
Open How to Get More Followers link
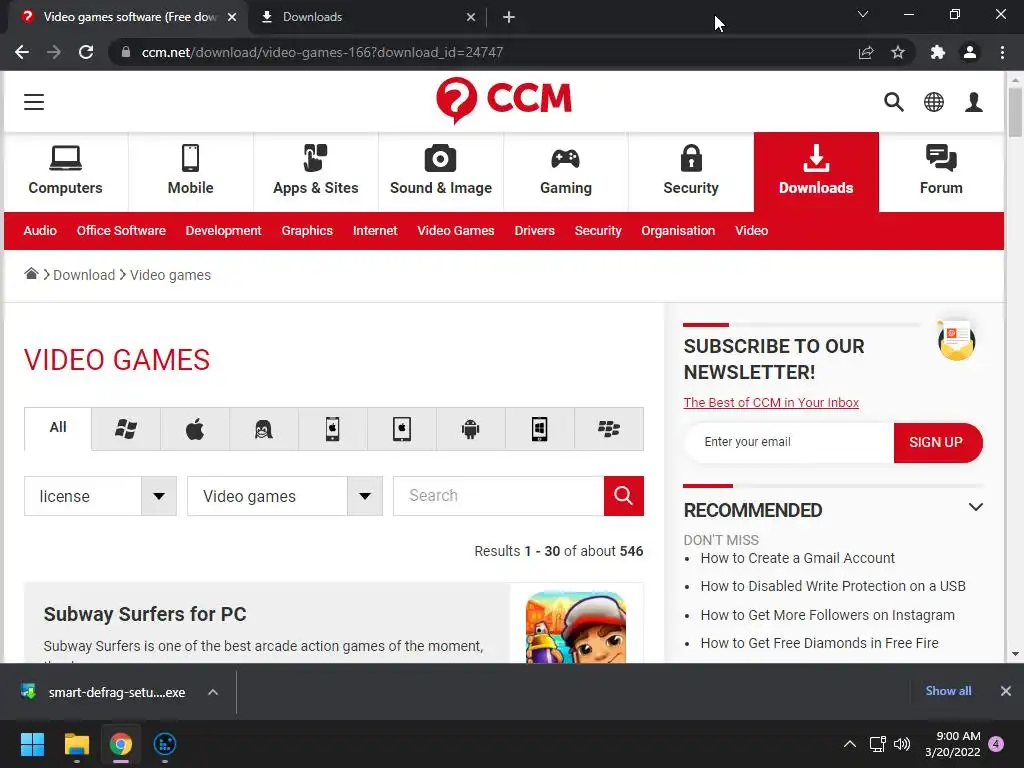point(827,615)
